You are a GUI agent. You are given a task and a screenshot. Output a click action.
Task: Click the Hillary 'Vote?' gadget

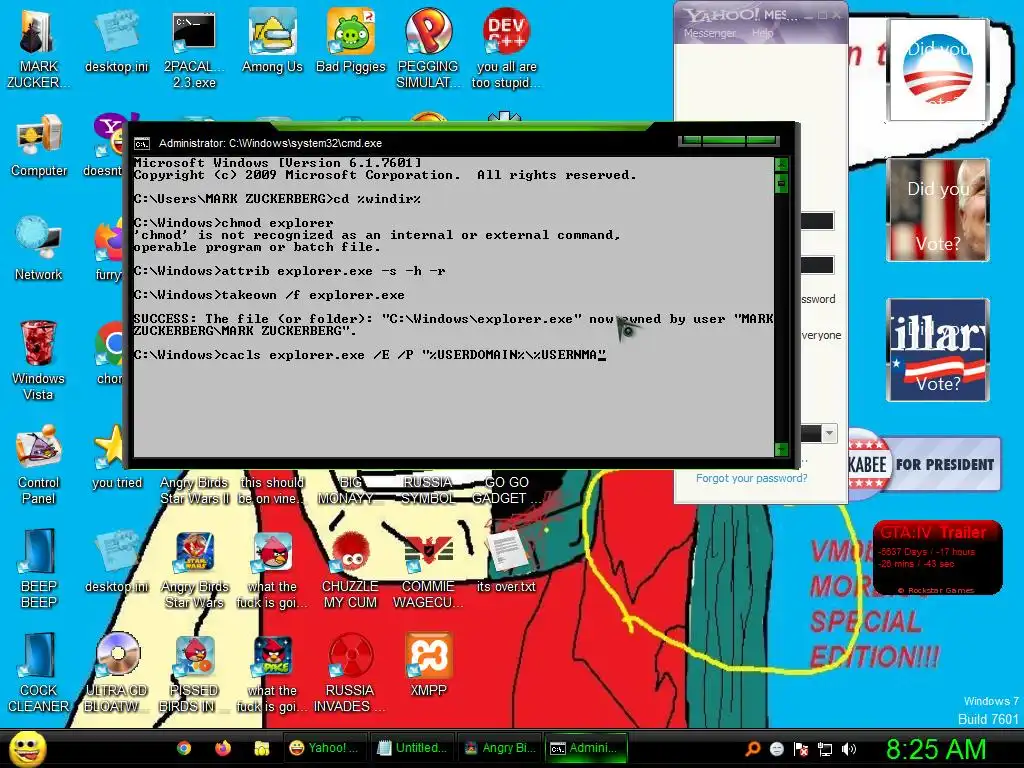click(x=938, y=350)
